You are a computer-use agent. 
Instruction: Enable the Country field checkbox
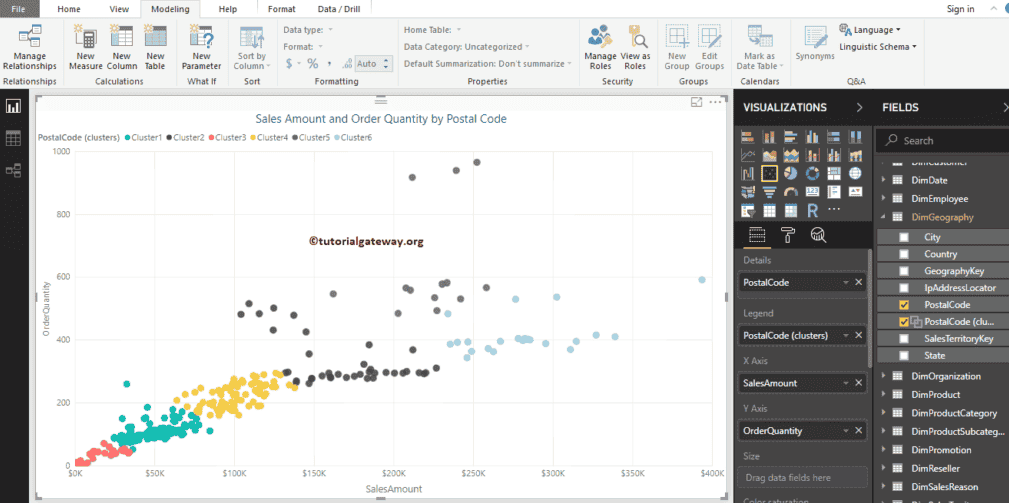904,254
